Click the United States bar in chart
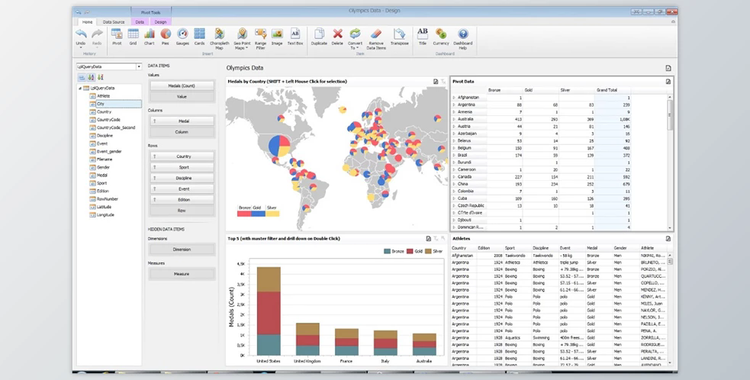This screenshot has height=380, width=750. (268, 311)
